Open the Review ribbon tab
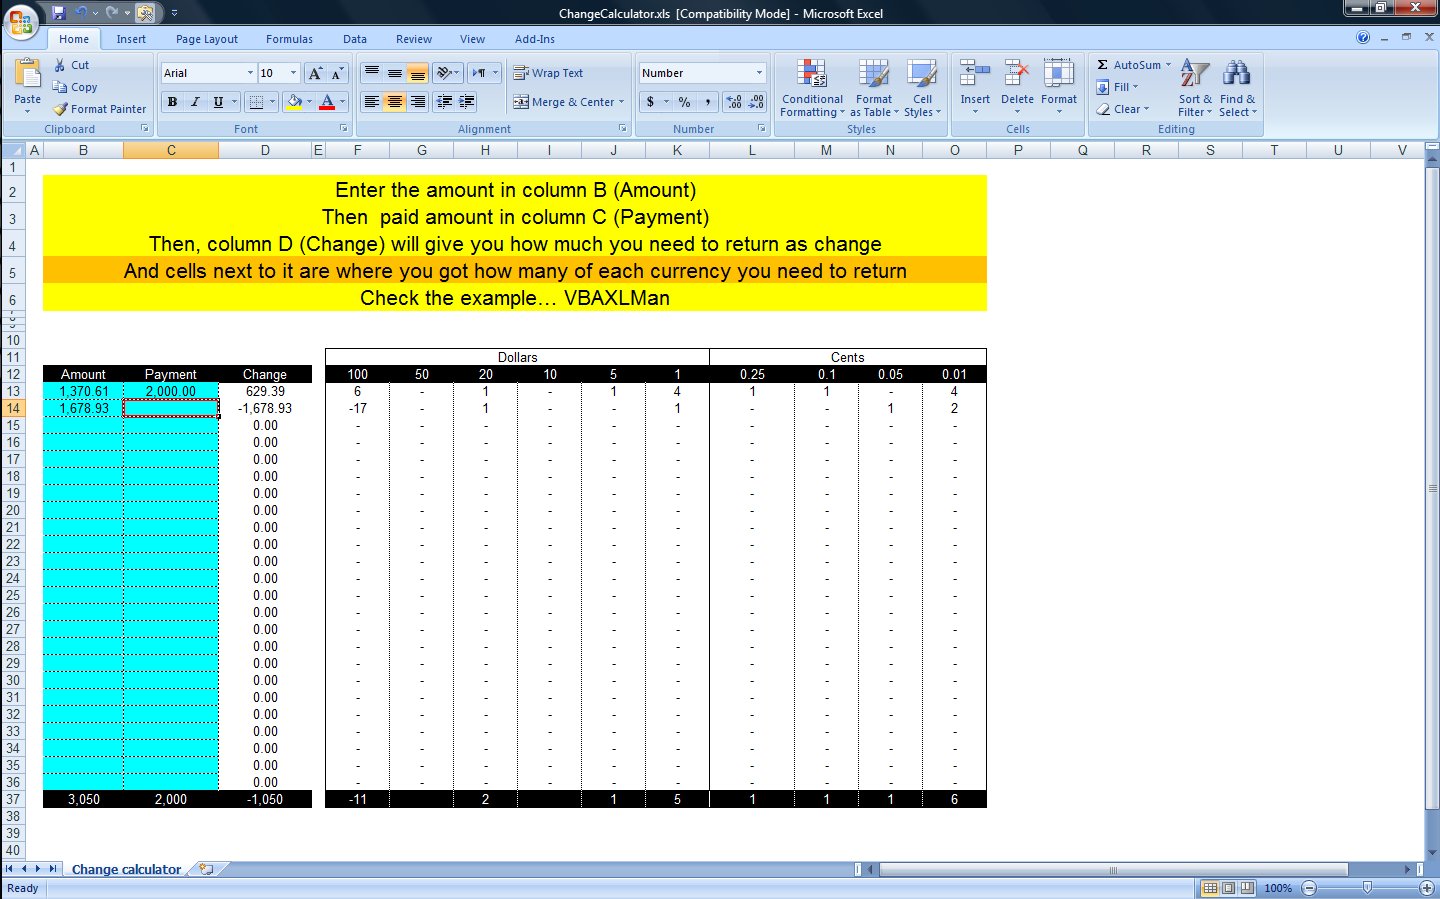 413,39
